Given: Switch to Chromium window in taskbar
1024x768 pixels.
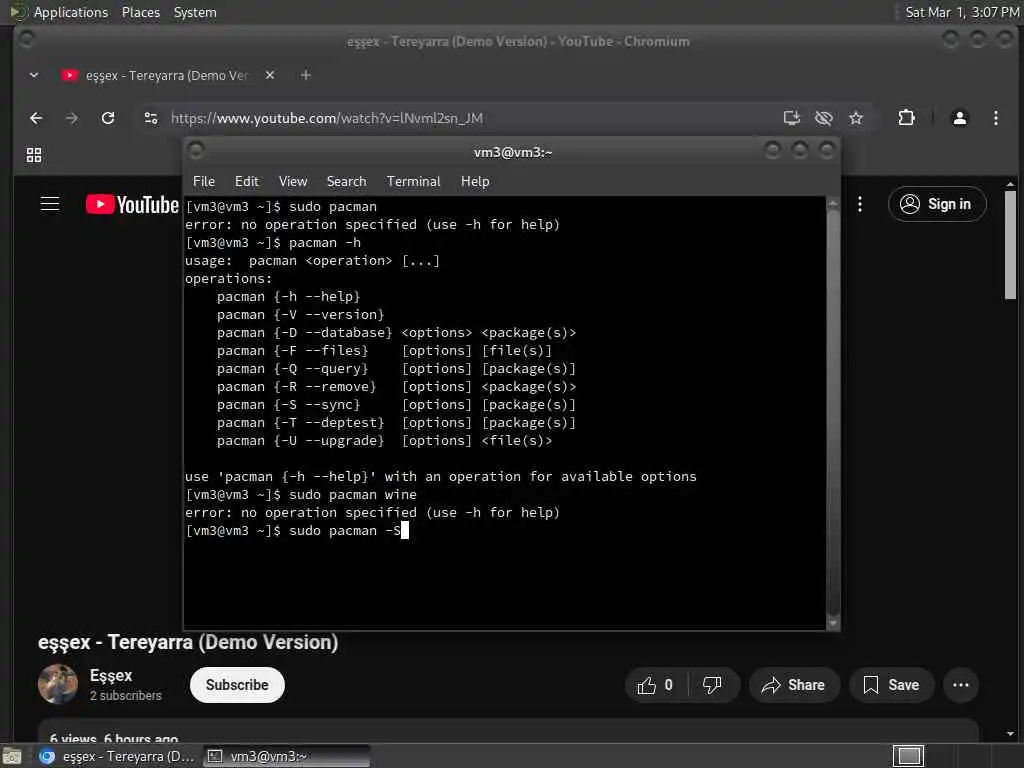Looking at the screenshot, I should (x=117, y=756).
